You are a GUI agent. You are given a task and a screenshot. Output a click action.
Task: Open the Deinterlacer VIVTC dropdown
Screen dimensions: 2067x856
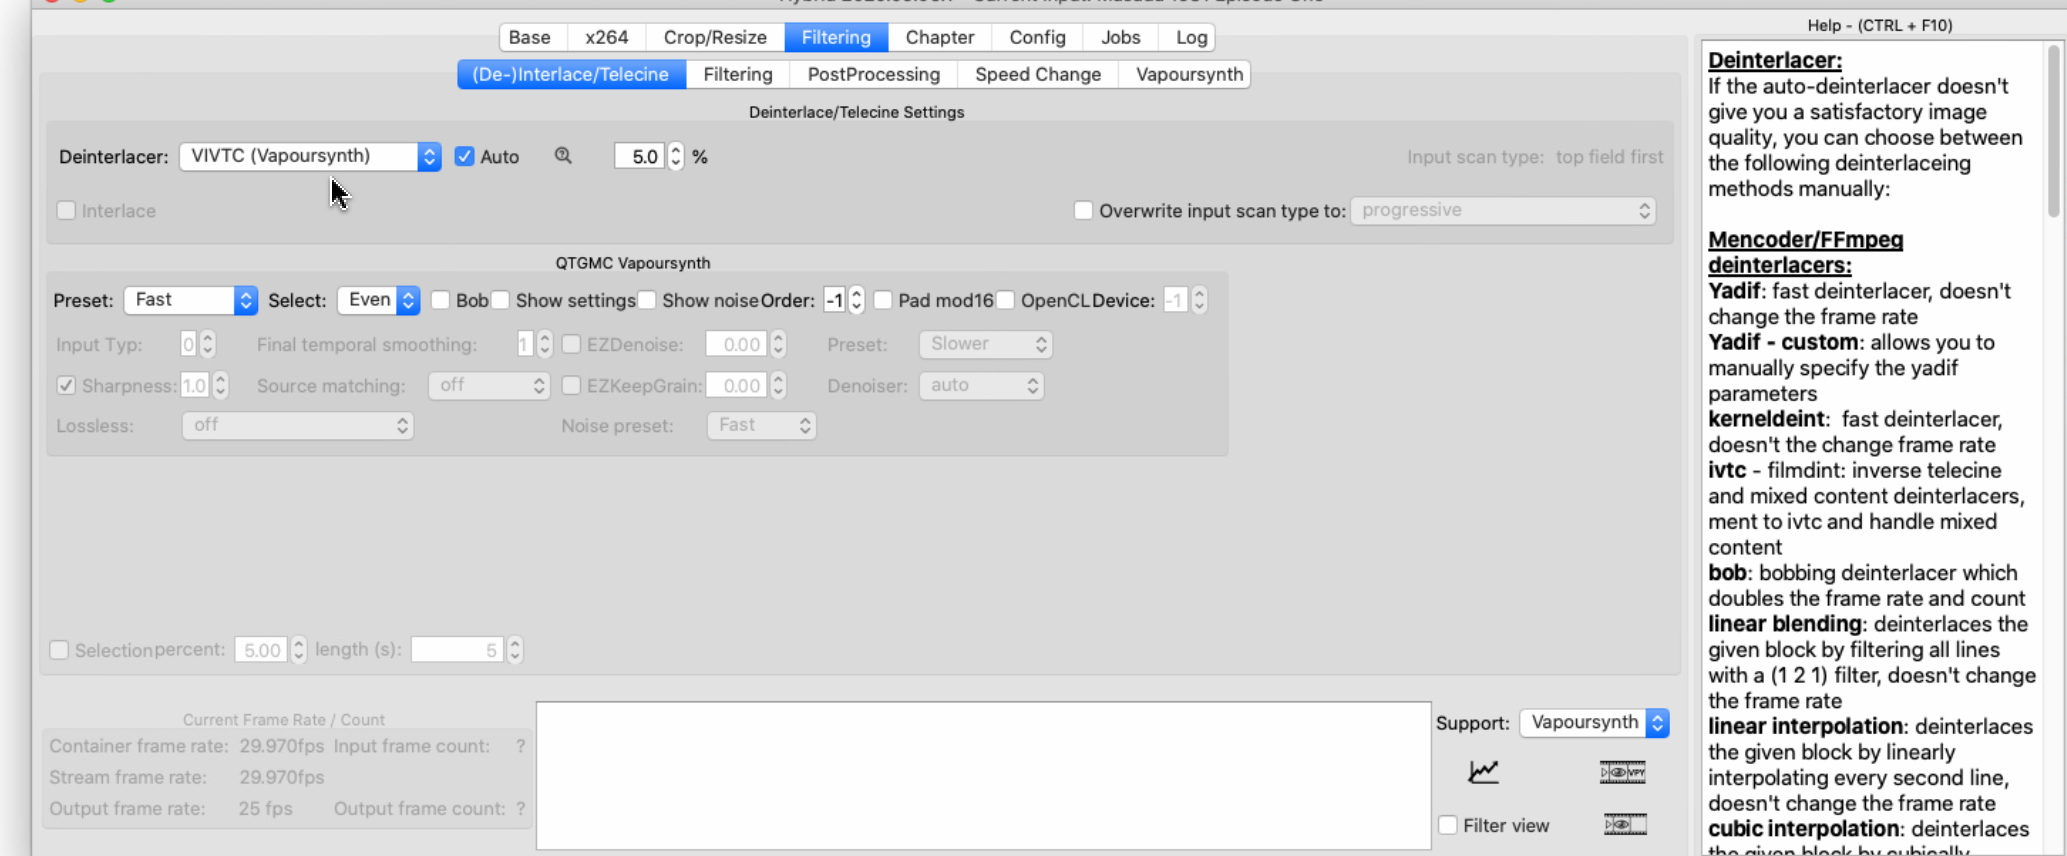[x=310, y=156]
